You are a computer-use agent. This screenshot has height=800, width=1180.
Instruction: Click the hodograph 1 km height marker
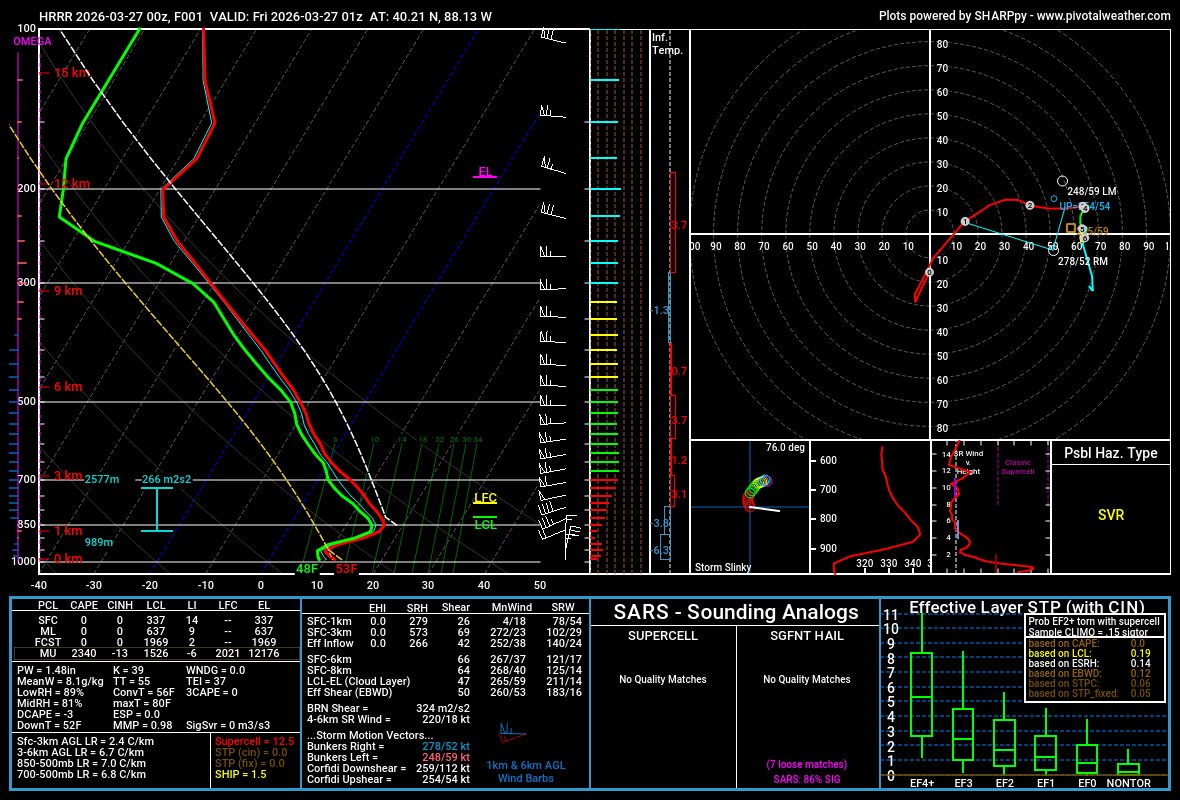(x=965, y=222)
